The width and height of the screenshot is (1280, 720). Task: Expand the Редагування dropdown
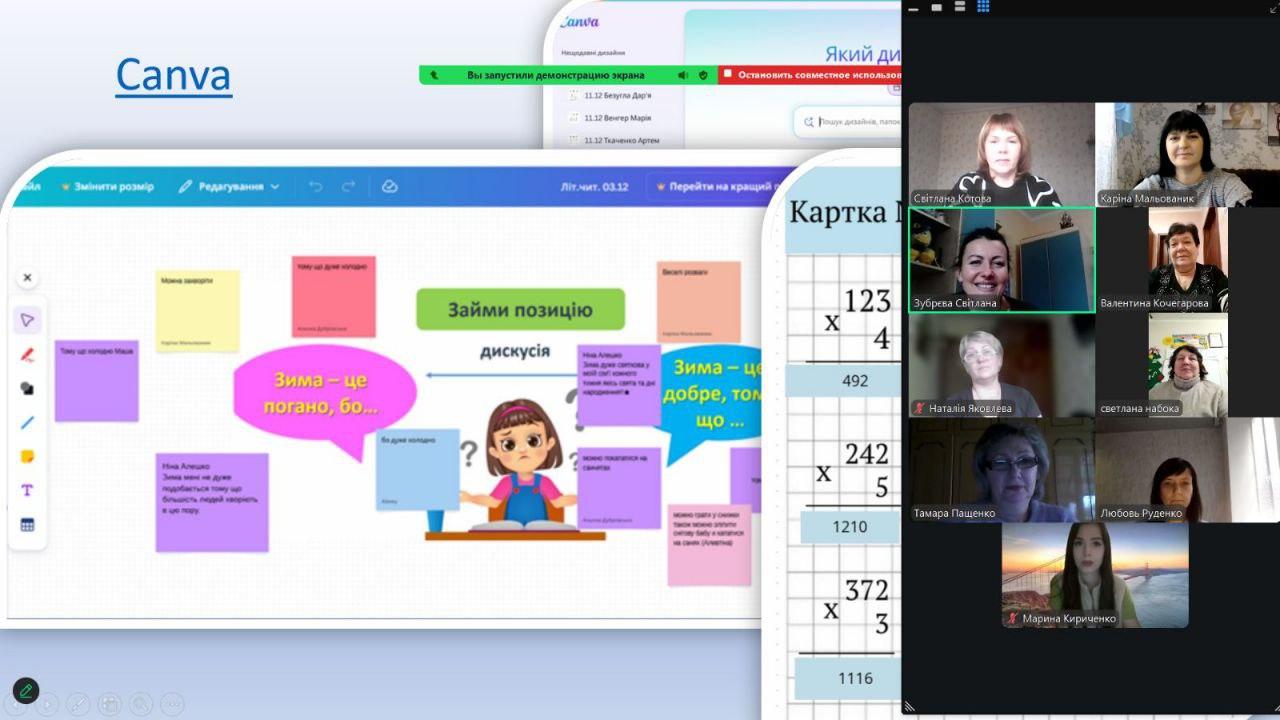coord(230,187)
